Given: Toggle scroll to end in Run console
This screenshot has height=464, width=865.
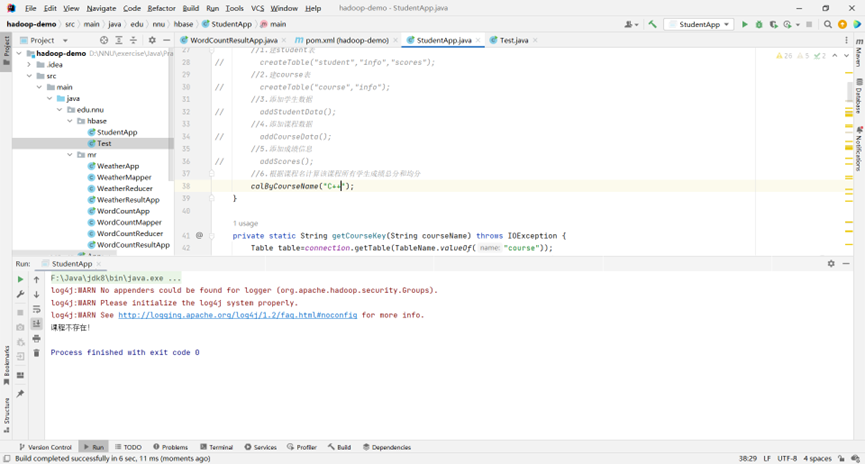Looking at the screenshot, I should pos(36,324).
